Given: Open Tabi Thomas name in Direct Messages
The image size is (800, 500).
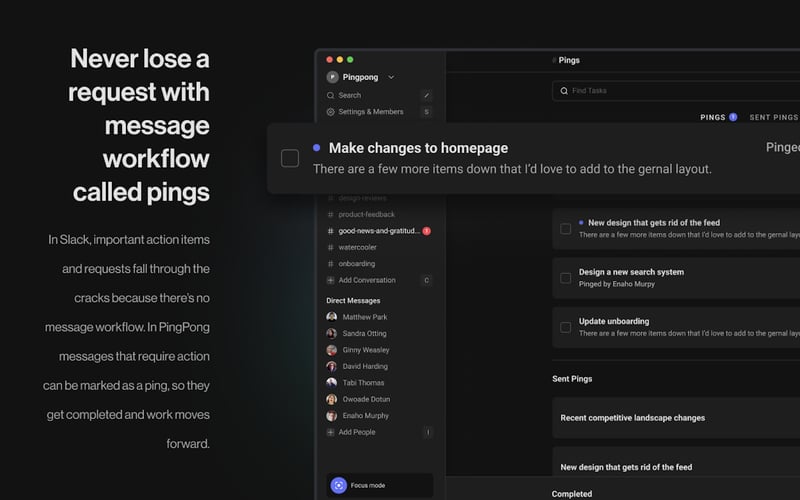Looking at the screenshot, I should pyautogui.click(x=363, y=383).
